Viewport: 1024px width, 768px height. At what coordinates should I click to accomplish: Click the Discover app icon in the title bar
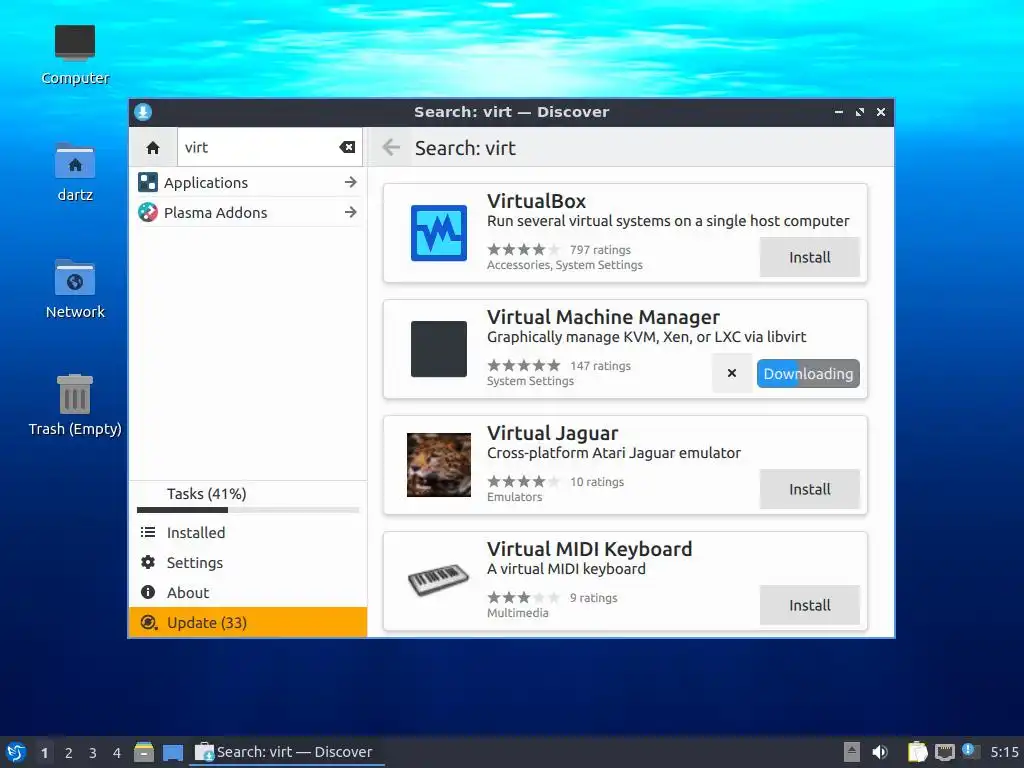[143, 112]
